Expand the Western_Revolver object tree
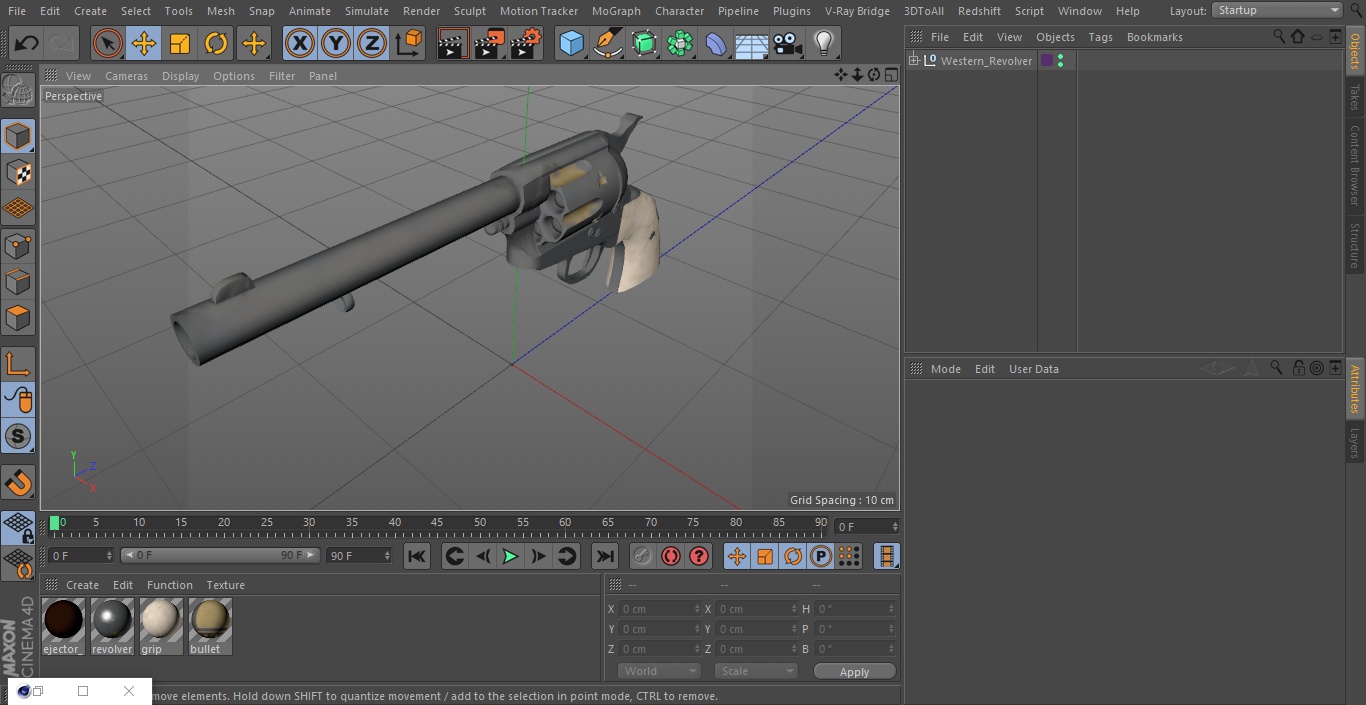Screen dimensions: 1366x705 [x=913, y=61]
